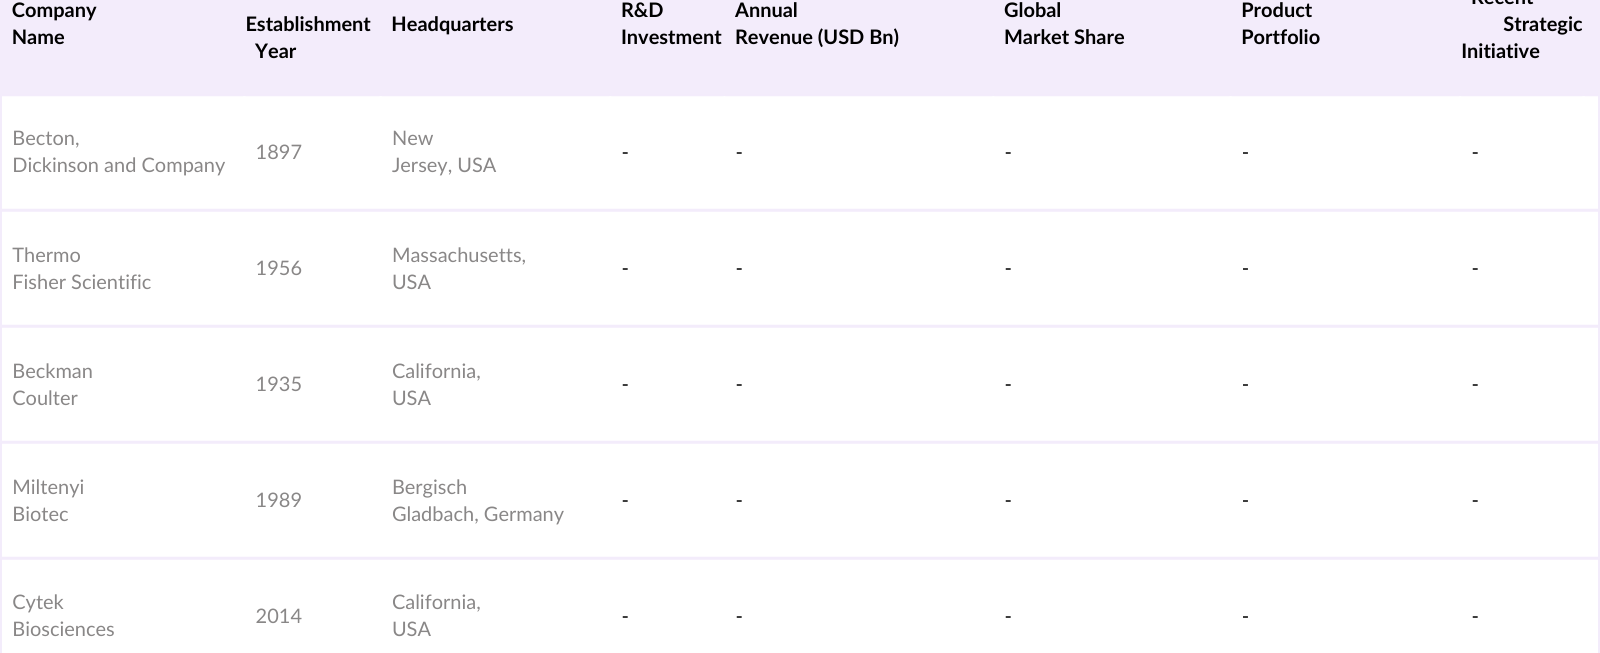Screen dimensions: 1600x653
Task: Select the Thermo Fisher Scientific cell
Action: pos(81,268)
